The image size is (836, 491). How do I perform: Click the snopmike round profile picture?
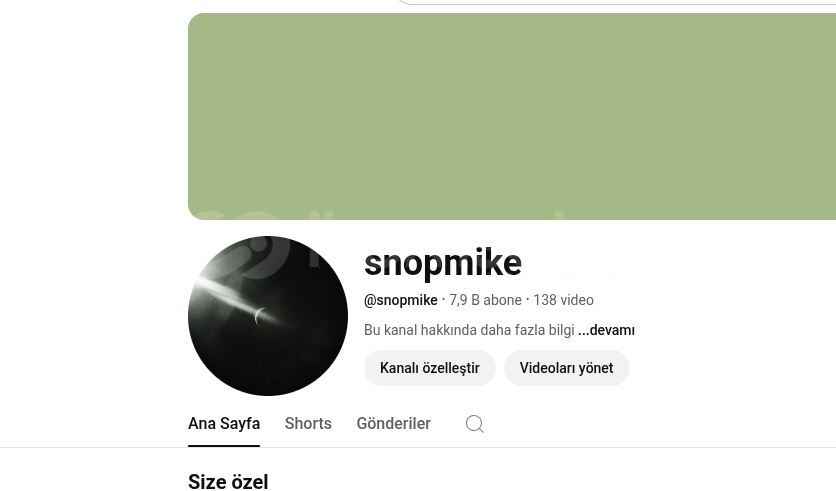click(x=268, y=316)
